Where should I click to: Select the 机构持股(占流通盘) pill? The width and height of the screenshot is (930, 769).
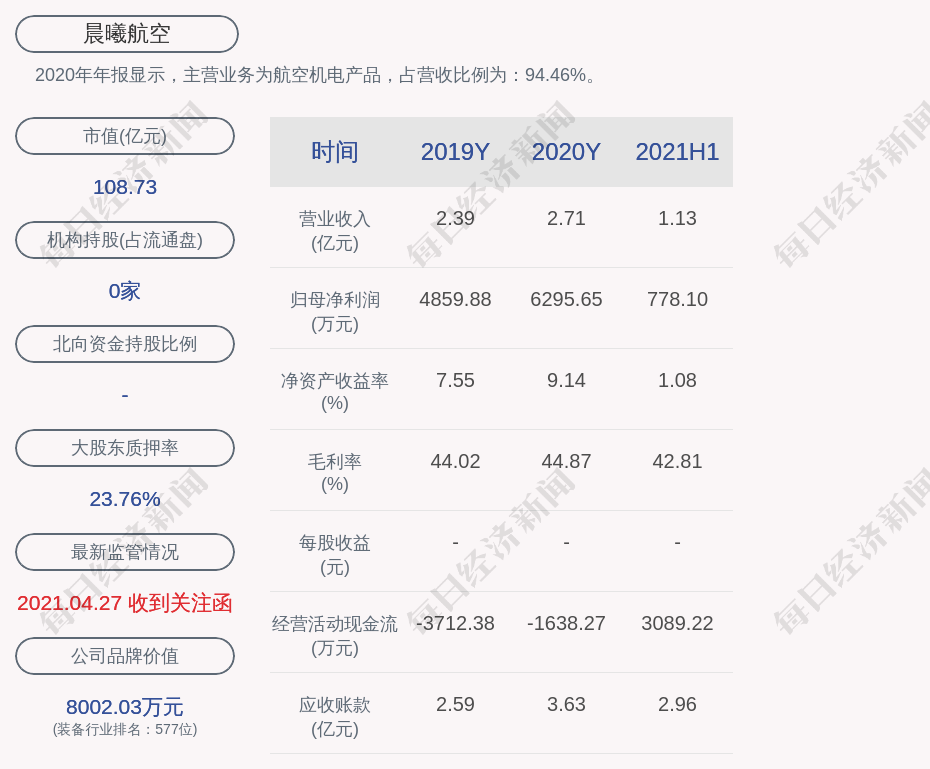pyautogui.click(x=125, y=240)
